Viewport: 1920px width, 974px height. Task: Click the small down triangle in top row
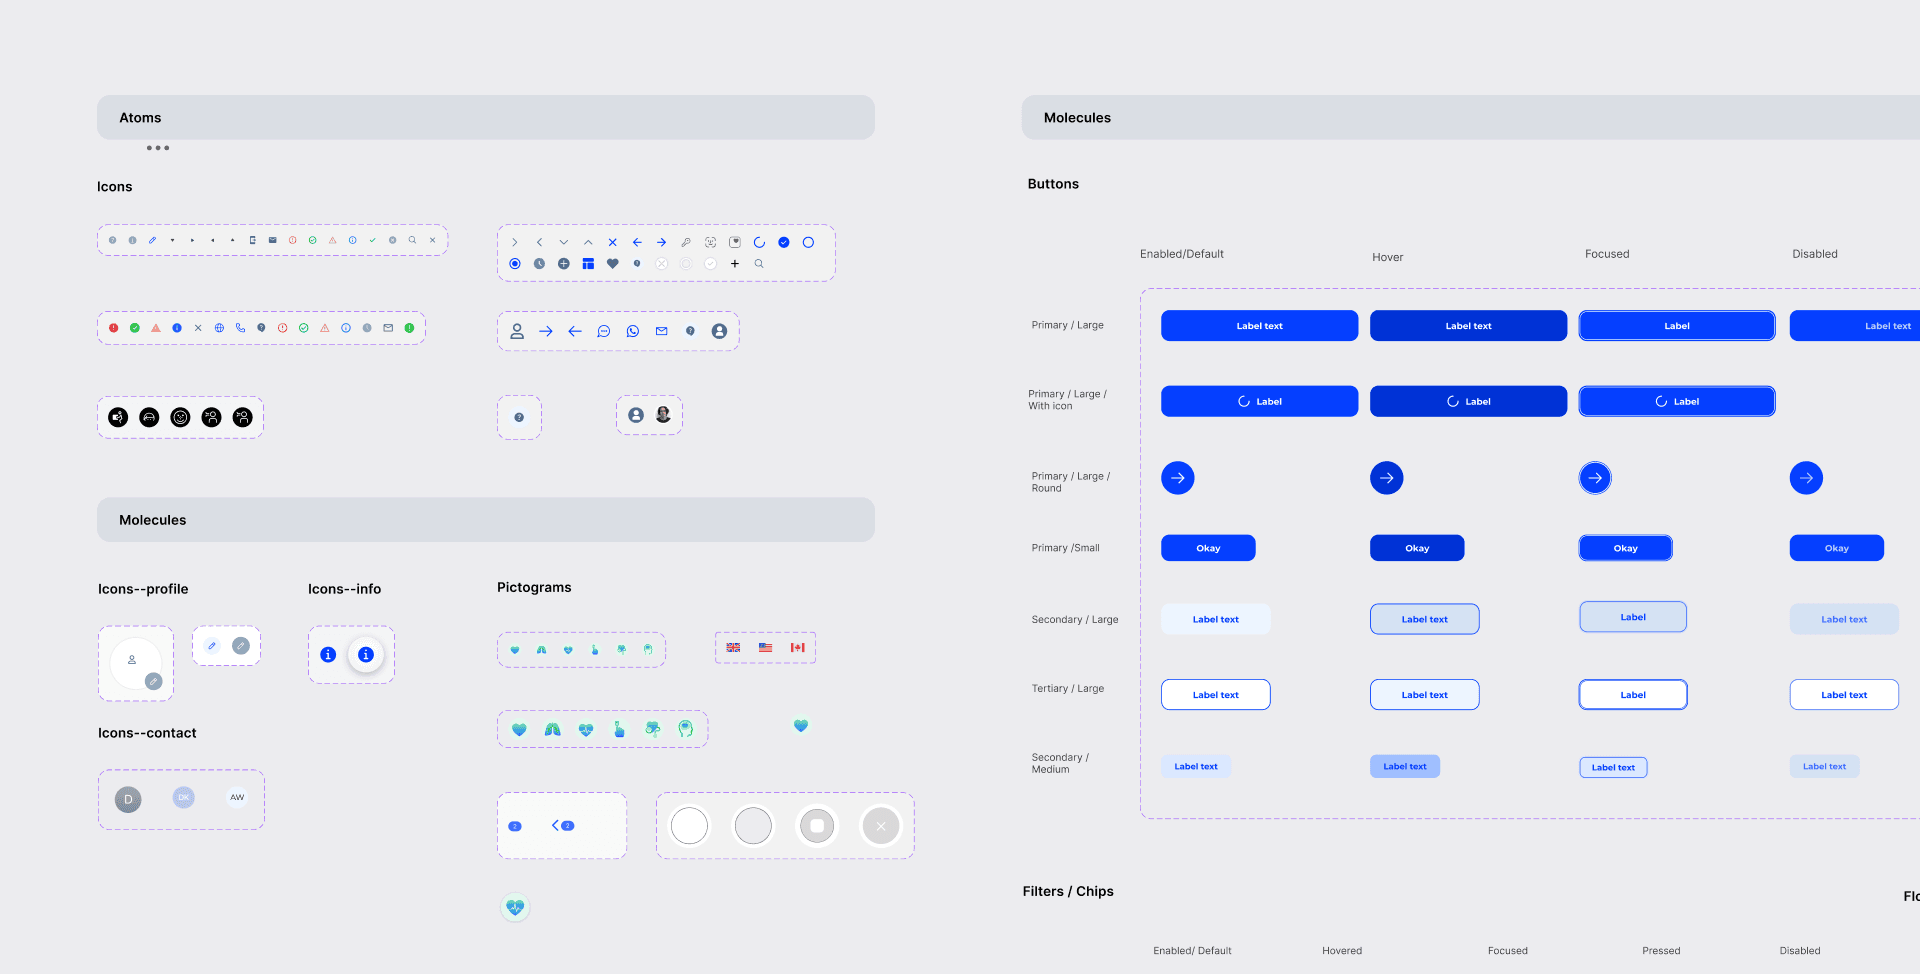click(172, 240)
